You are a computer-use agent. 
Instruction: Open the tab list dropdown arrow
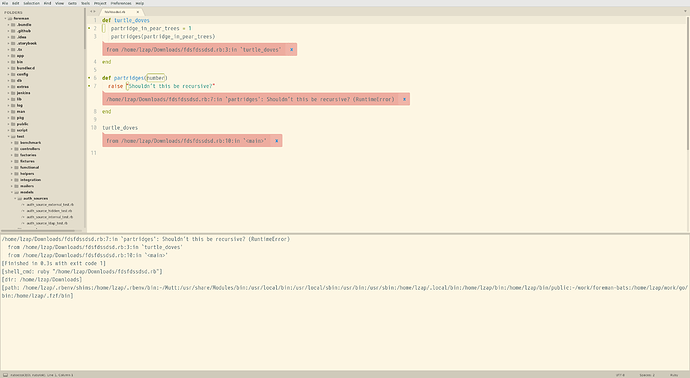click(x=685, y=12)
